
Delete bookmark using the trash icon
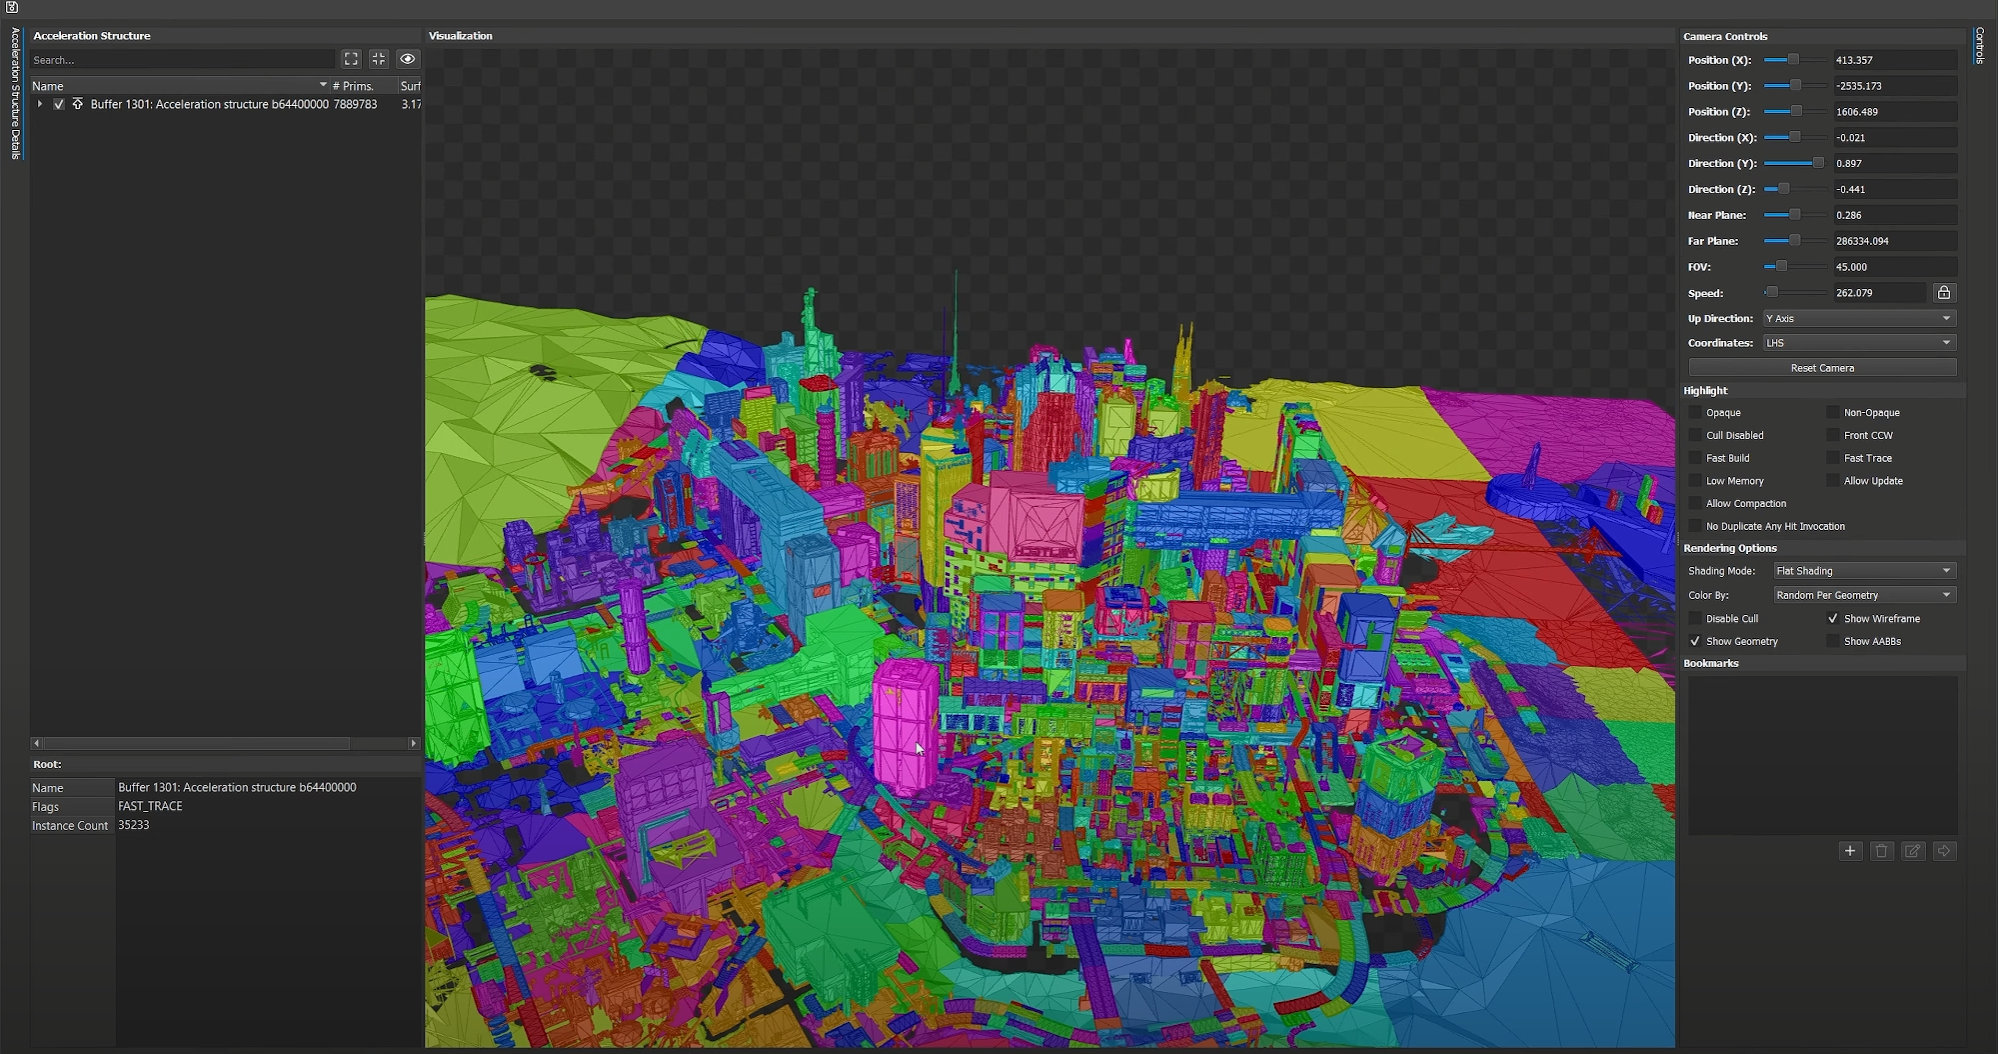tap(1881, 851)
